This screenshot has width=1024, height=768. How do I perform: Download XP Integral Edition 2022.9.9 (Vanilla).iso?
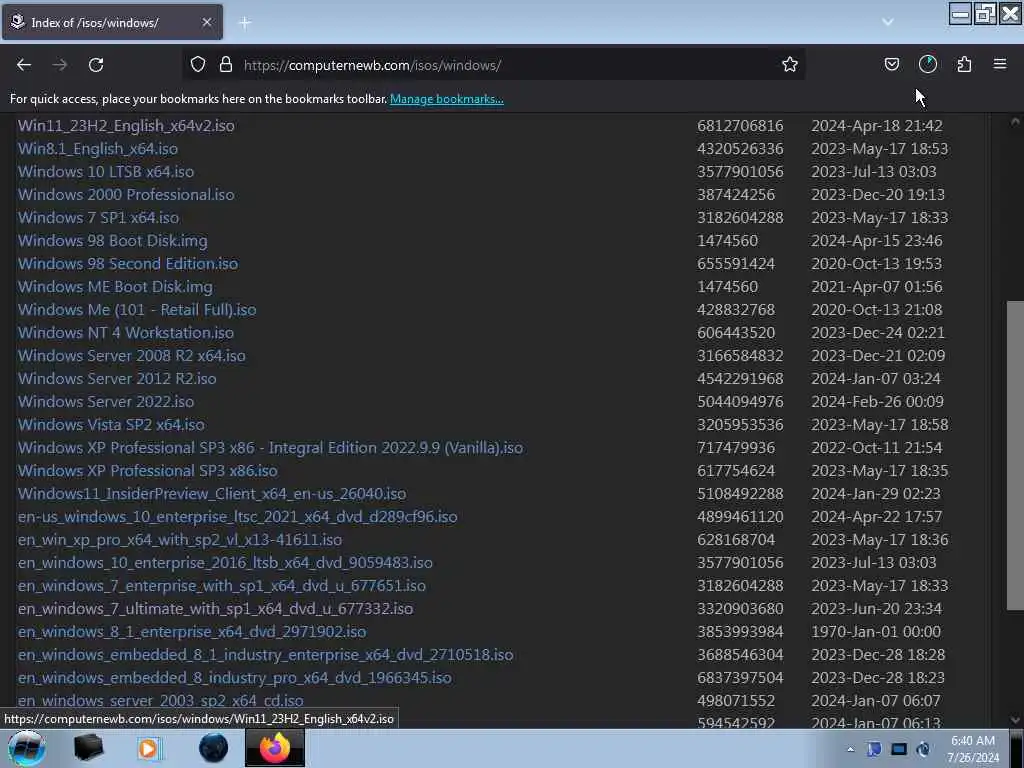click(270, 447)
